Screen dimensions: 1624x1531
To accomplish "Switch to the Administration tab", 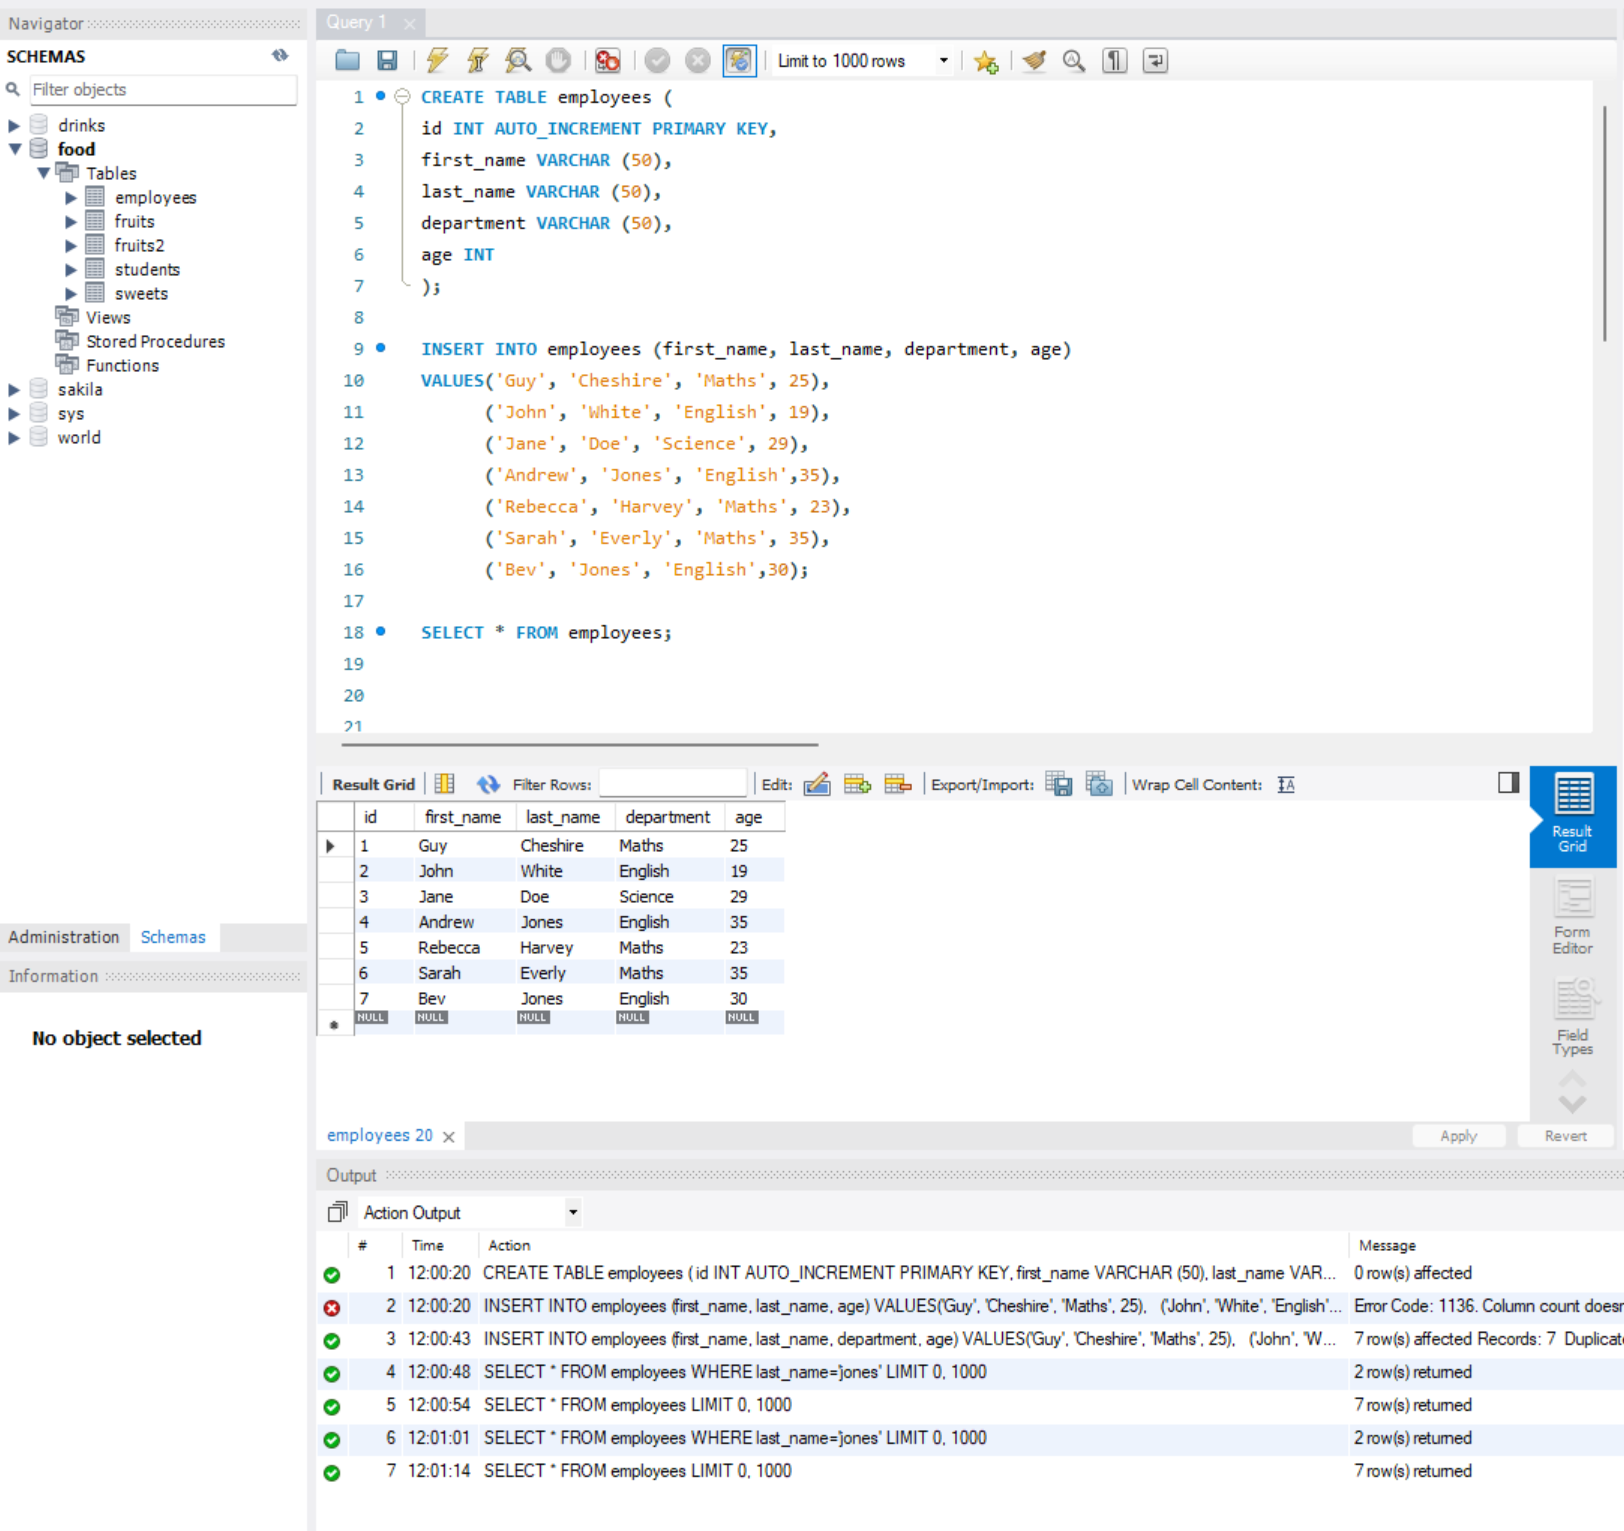I will pyautogui.click(x=64, y=937).
